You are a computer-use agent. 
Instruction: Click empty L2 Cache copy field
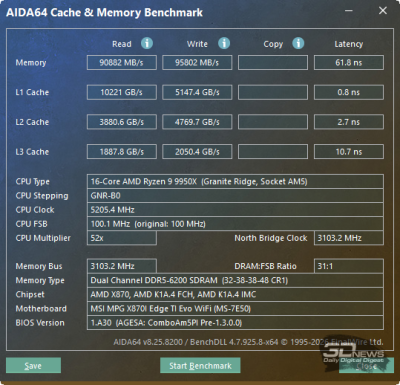pyautogui.click(x=273, y=122)
